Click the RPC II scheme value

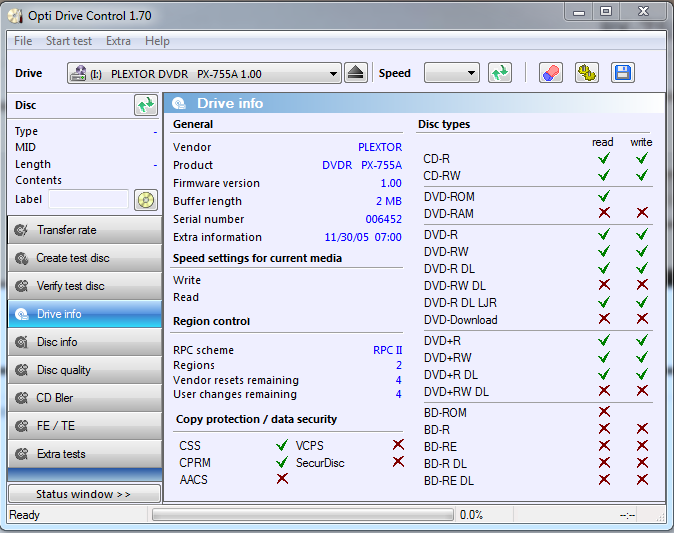point(387,350)
